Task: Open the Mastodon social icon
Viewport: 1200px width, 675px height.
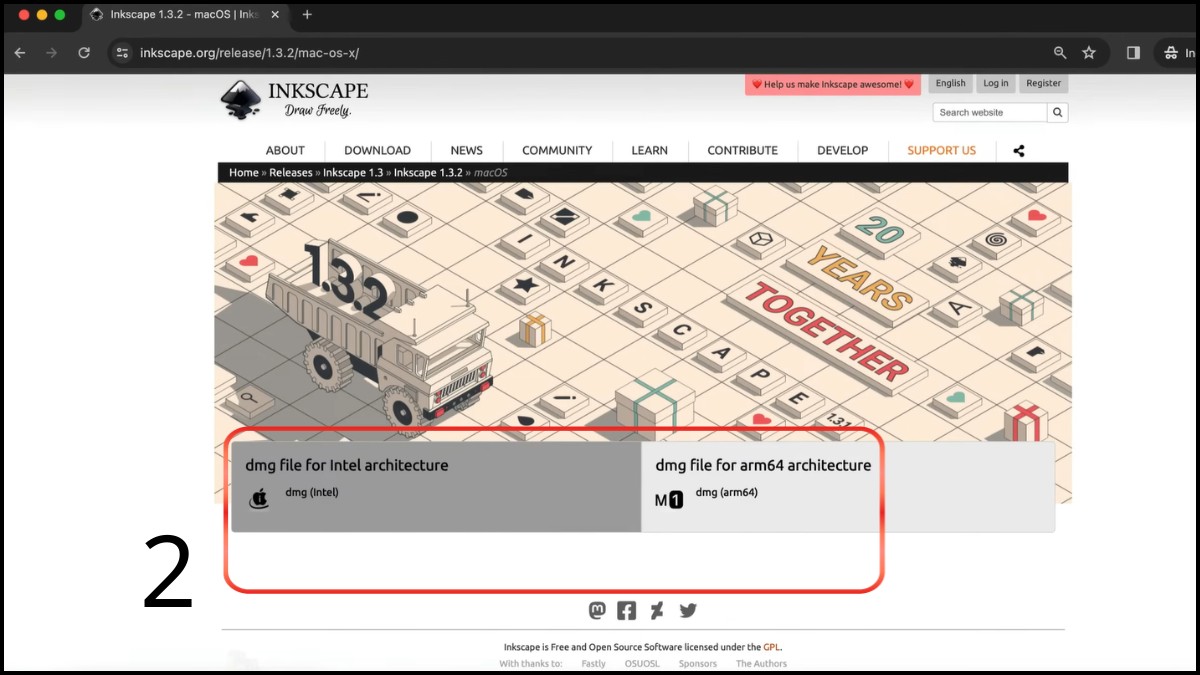Action: pyautogui.click(x=597, y=610)
